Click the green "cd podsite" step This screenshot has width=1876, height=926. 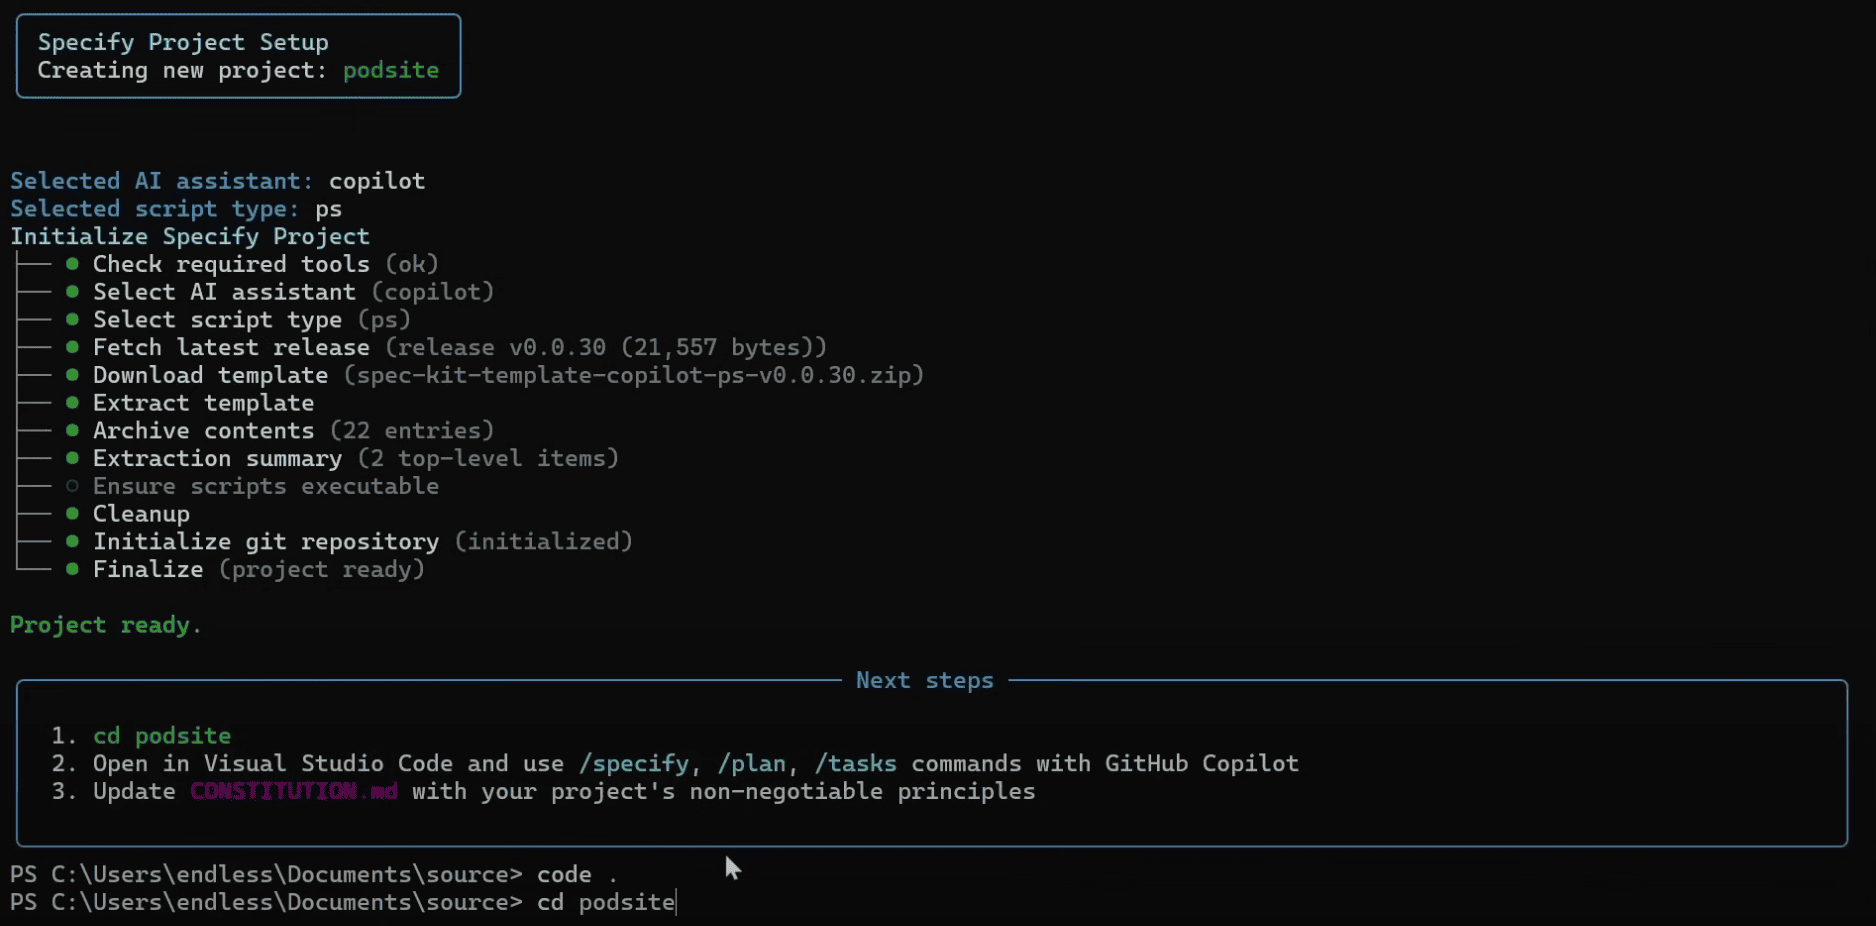(x=162, y=736)
